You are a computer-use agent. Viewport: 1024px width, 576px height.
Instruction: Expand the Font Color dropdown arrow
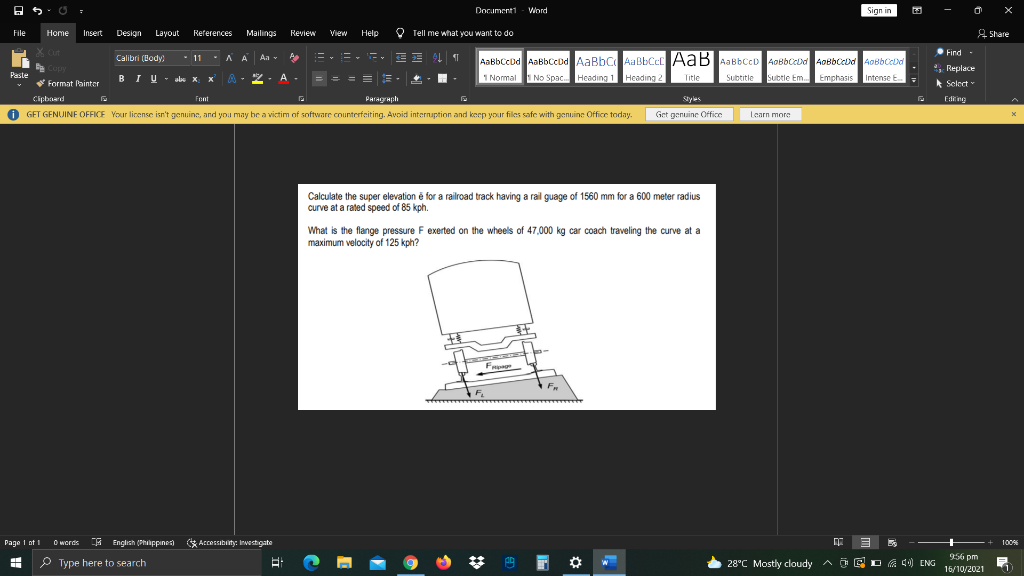click(296, 78)
